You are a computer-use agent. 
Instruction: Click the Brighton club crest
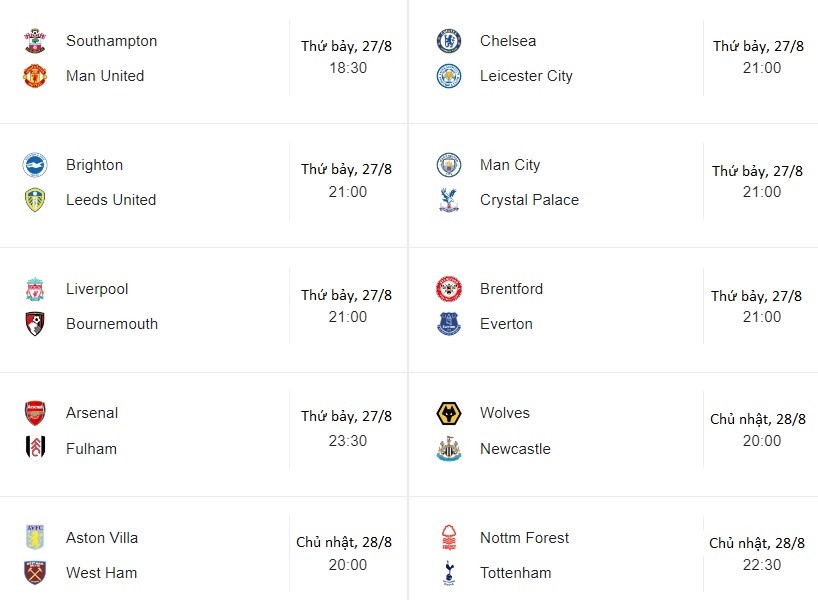pyautogui.click(x=35, y=165)
